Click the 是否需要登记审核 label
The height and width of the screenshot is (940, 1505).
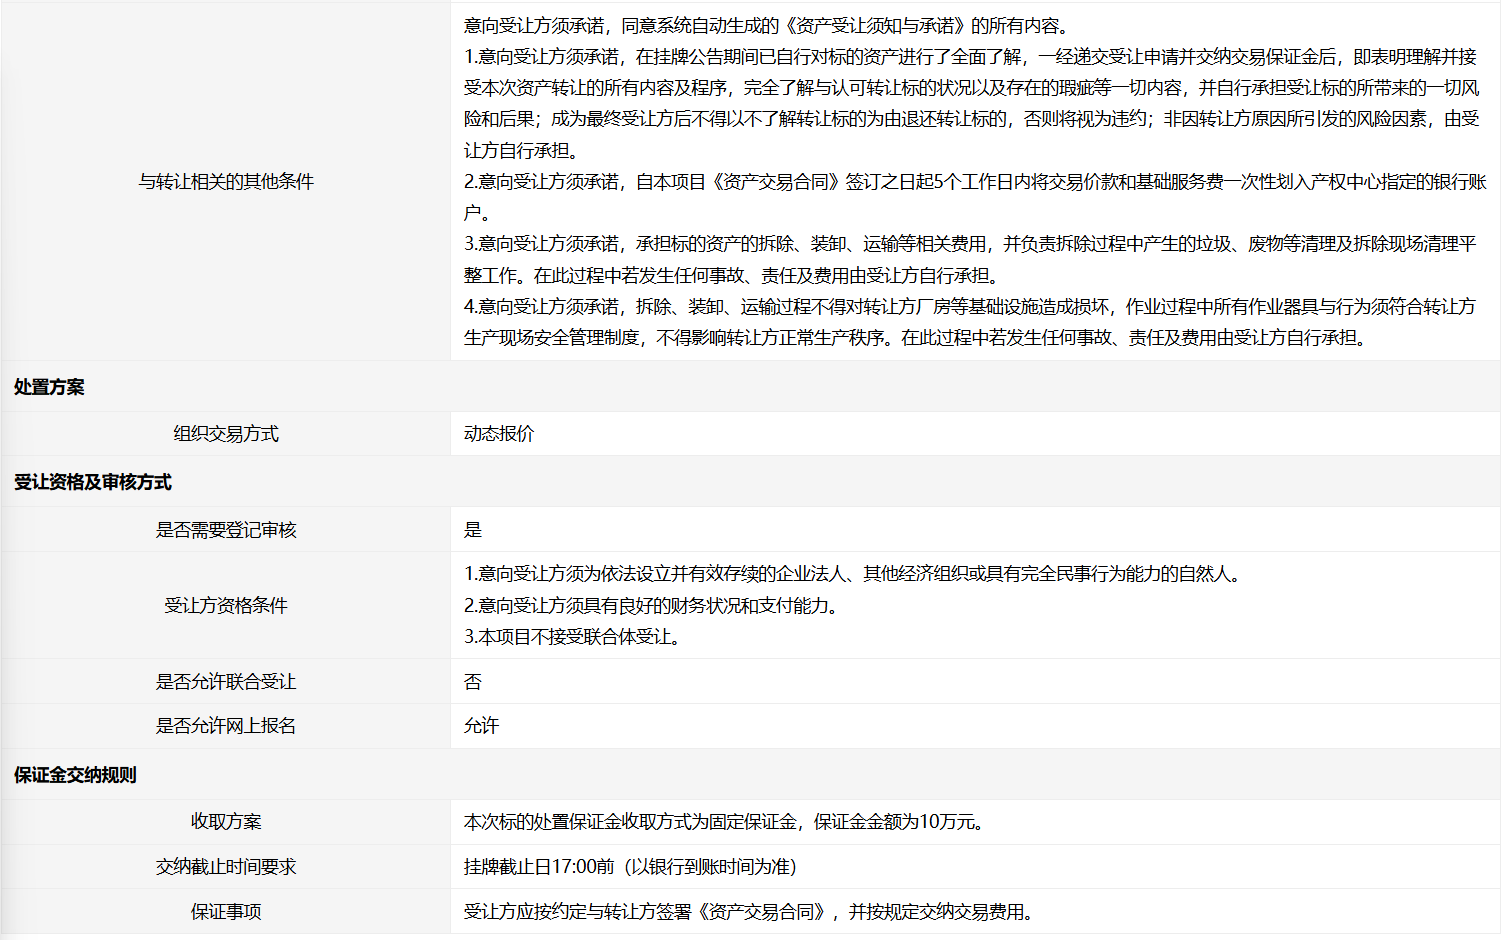point(226,529)
